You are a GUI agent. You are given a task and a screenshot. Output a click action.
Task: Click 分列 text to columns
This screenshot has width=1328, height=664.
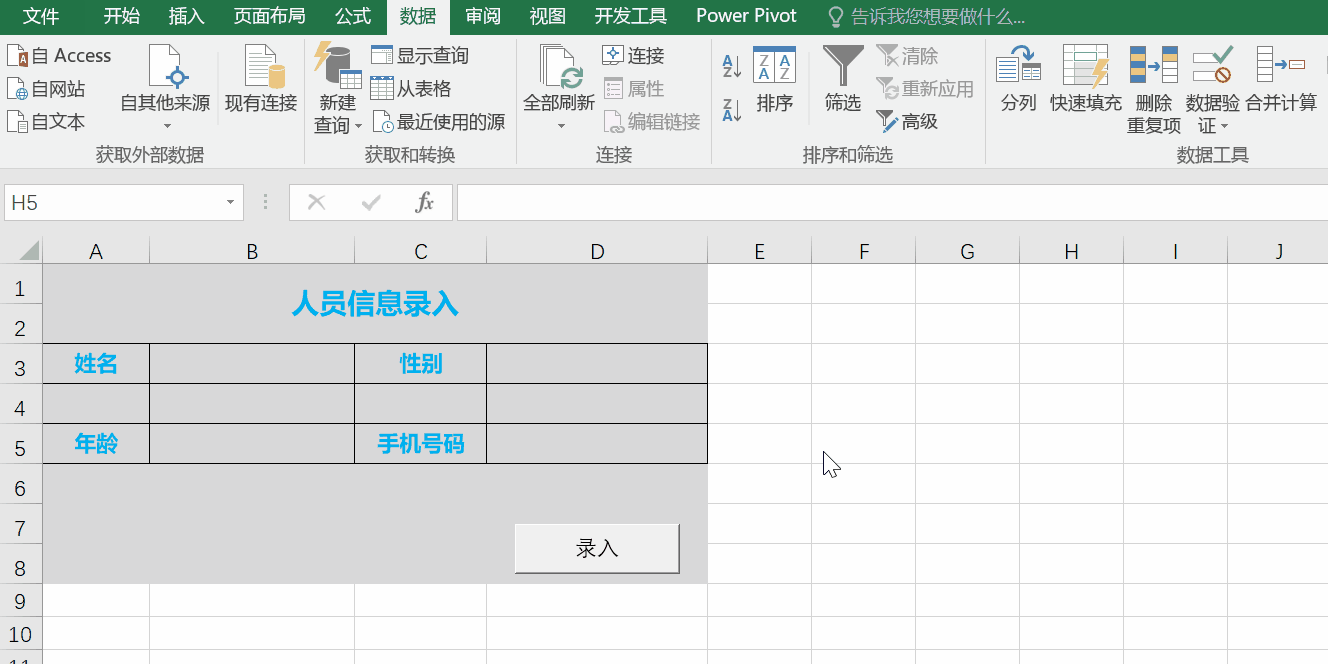click(x=1019, y=79)
